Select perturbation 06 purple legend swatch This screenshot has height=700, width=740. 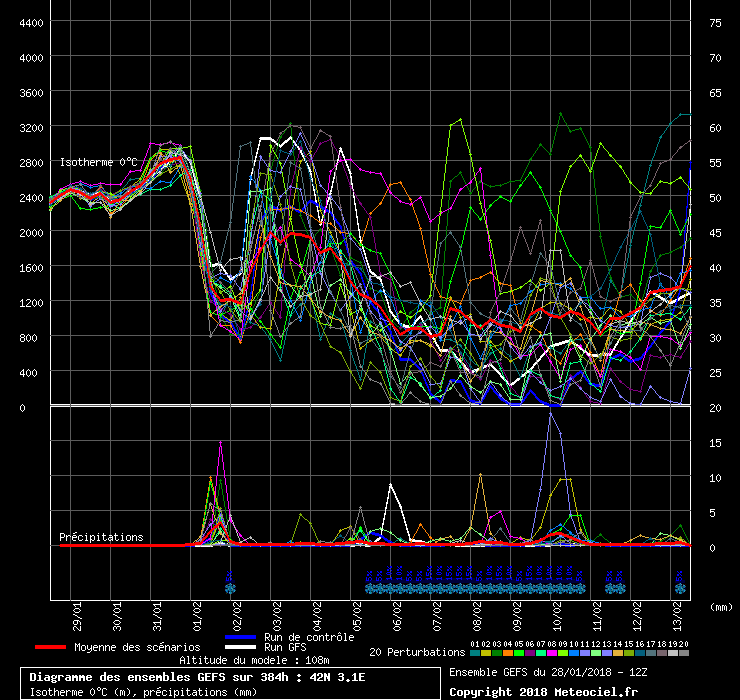[530, 653]
